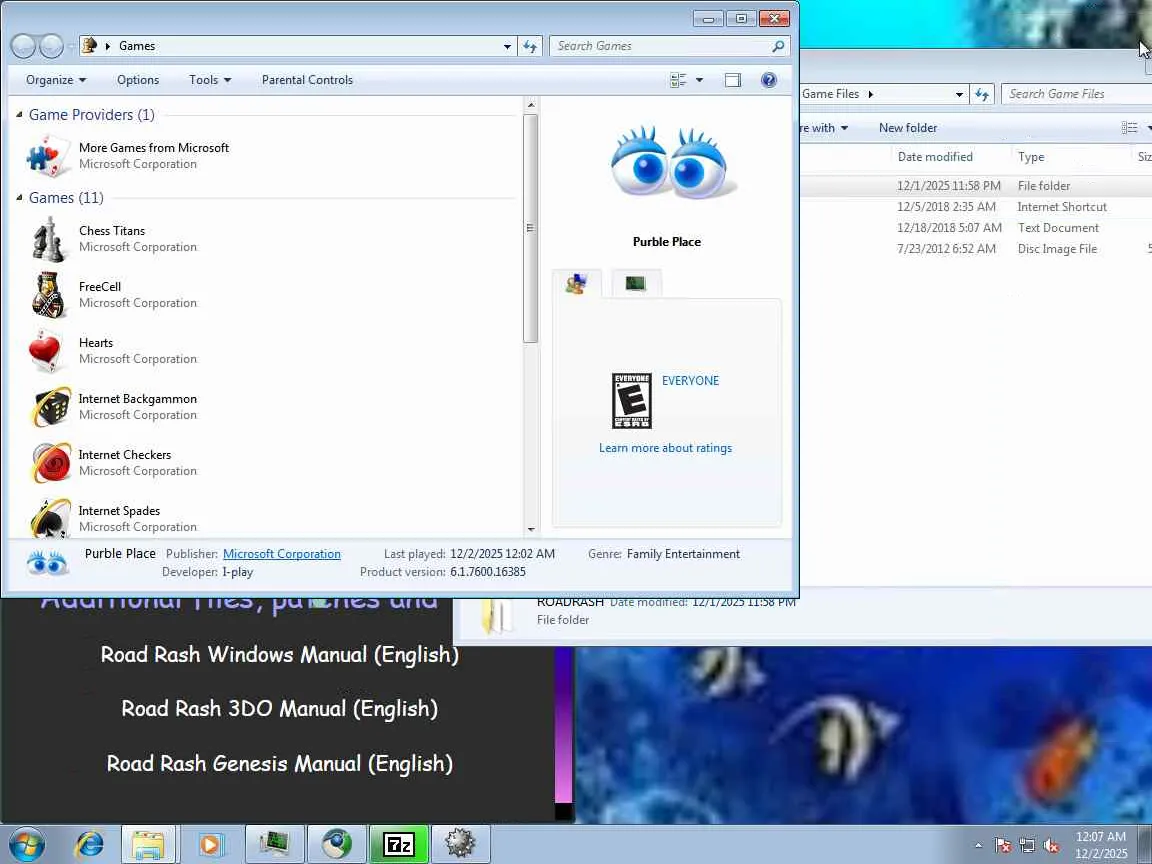This screenshot has height=864, width=1152.
Task: Click the Games window help icon
Action: [x=768, y=80]
